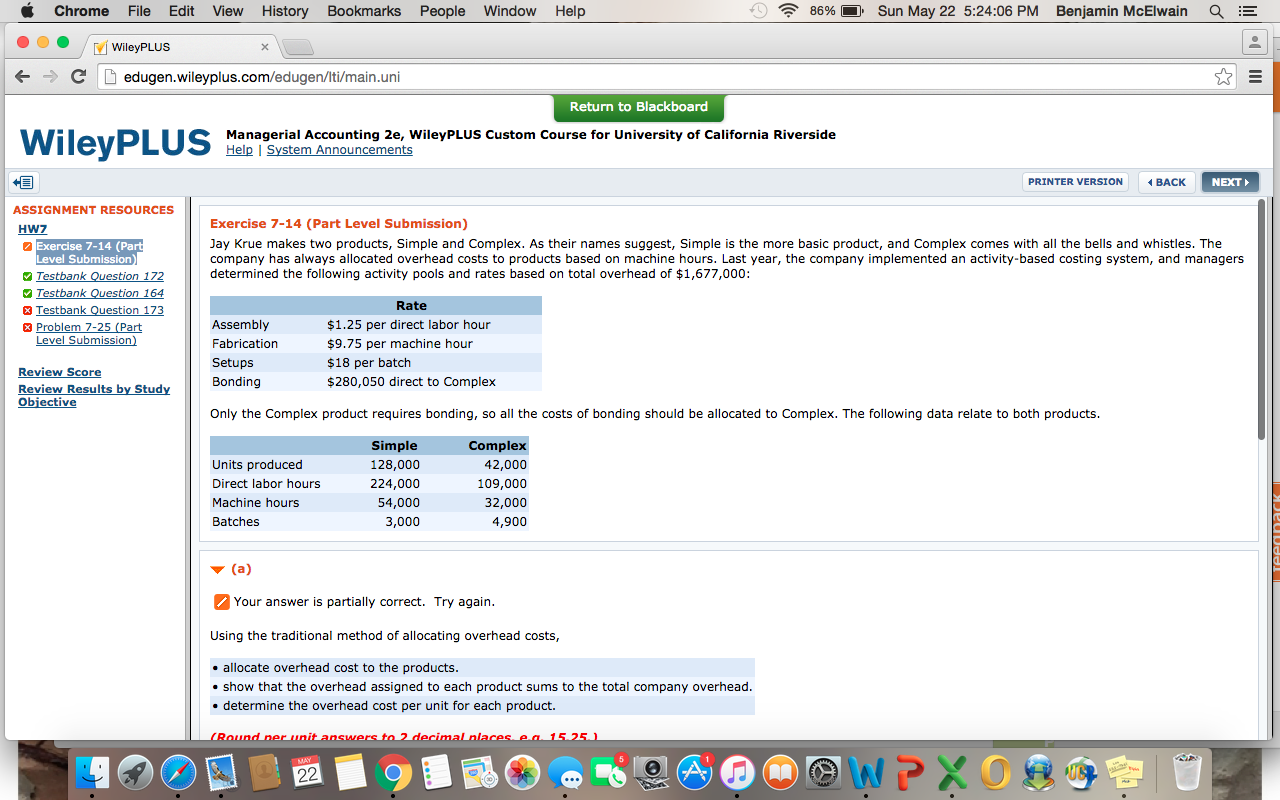The height and width of the screenshot is (800, 1280).
Task: Open Messages from the dock
Action: [x=566, y=772]
